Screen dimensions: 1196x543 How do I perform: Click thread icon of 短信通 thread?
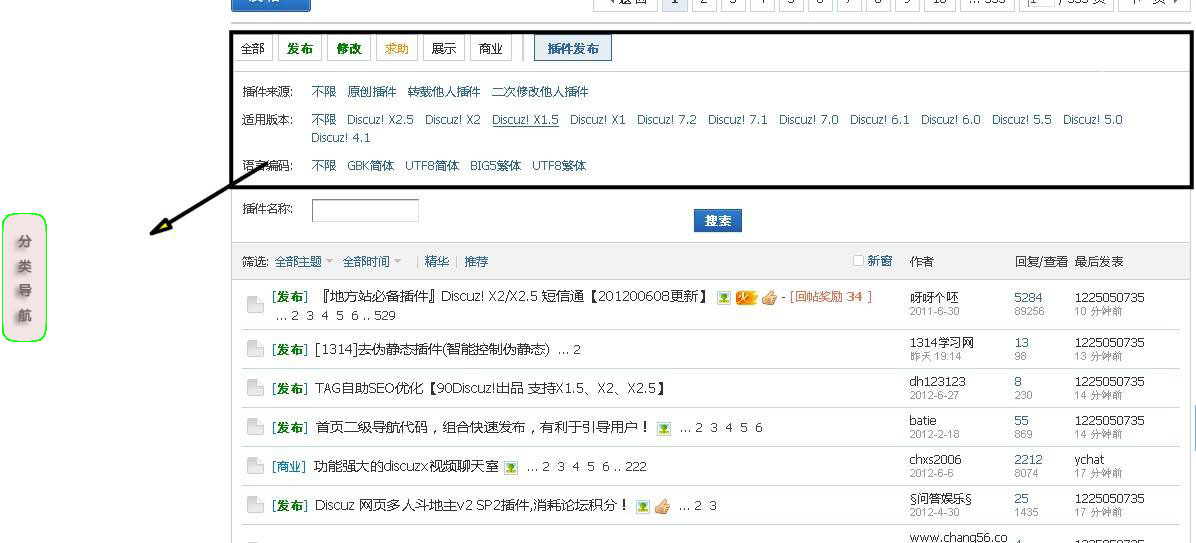click(255, 305)
